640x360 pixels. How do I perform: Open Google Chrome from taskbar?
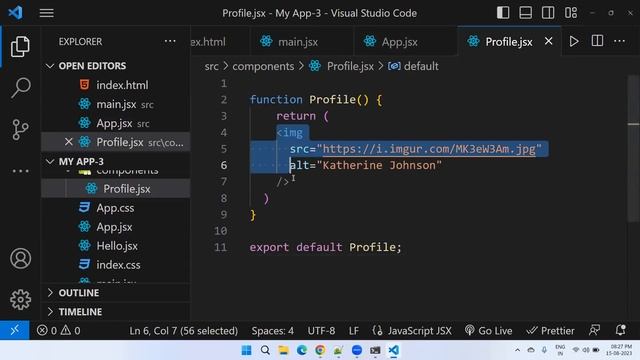(320, 350)
